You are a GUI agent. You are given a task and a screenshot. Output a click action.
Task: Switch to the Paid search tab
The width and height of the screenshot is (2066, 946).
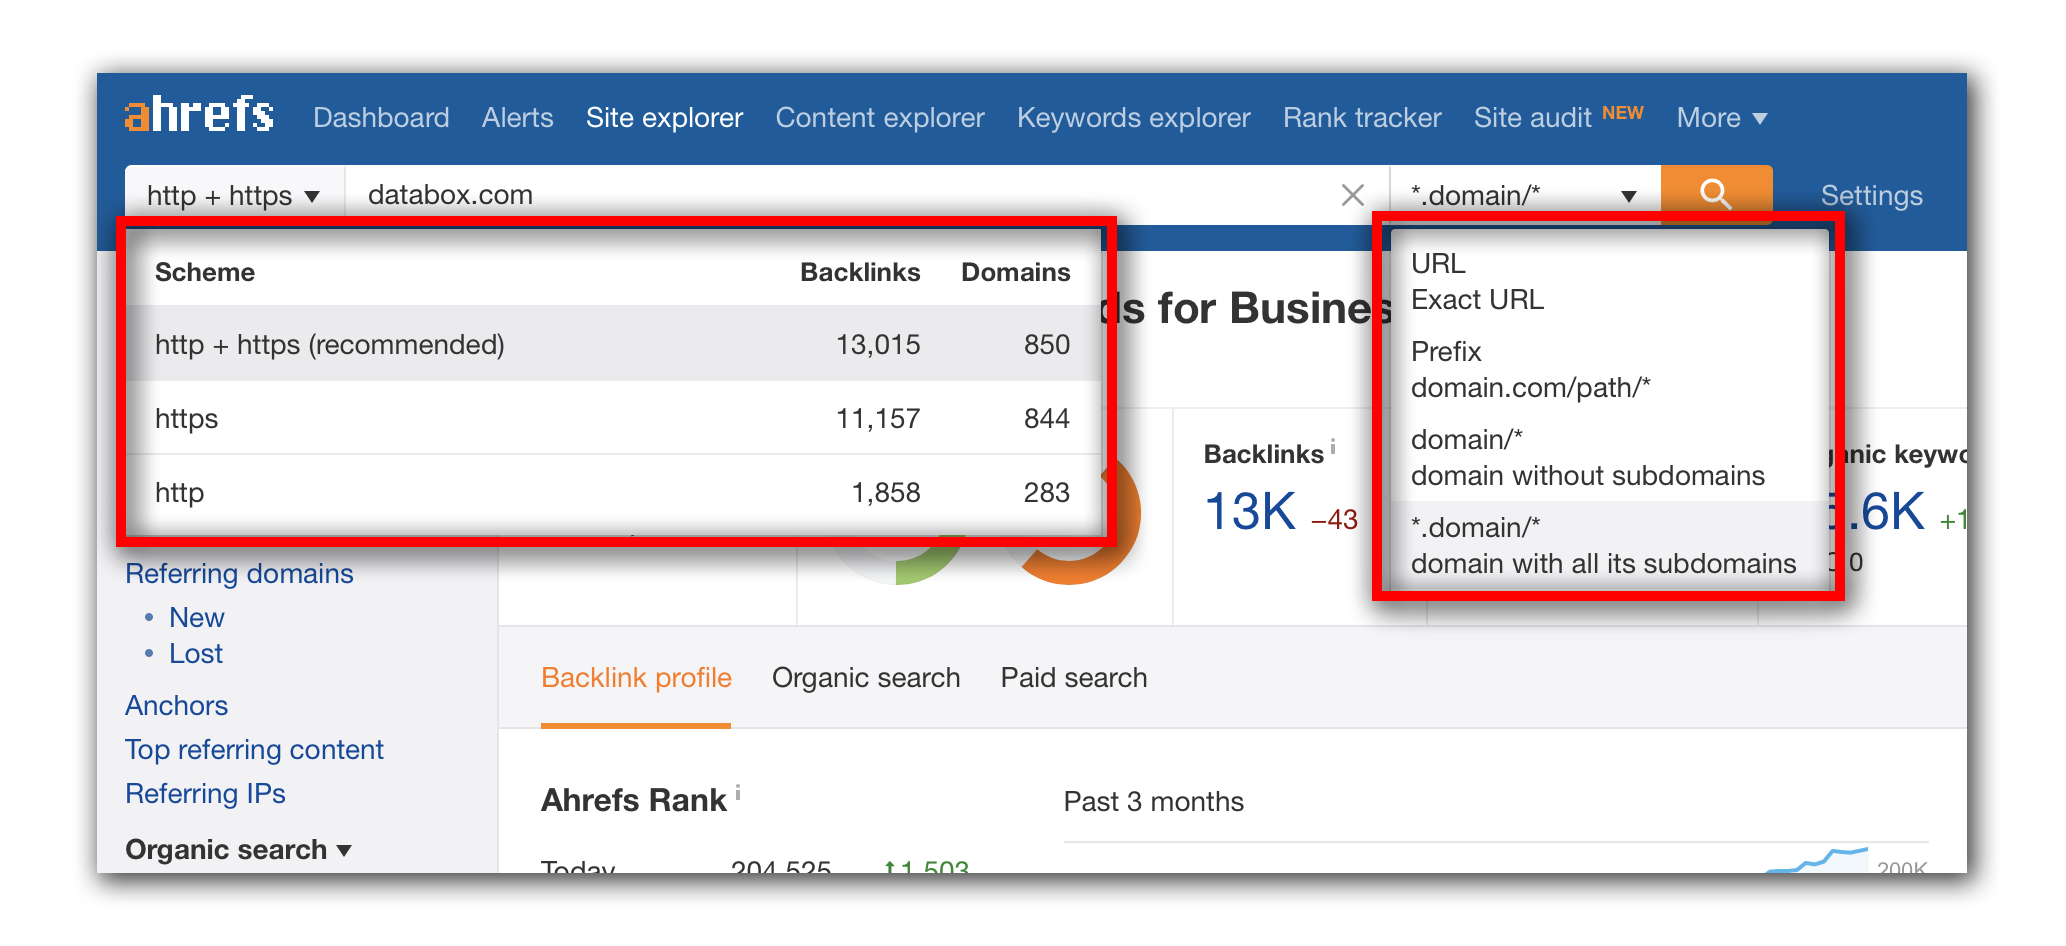click(x=1074, y=678)
